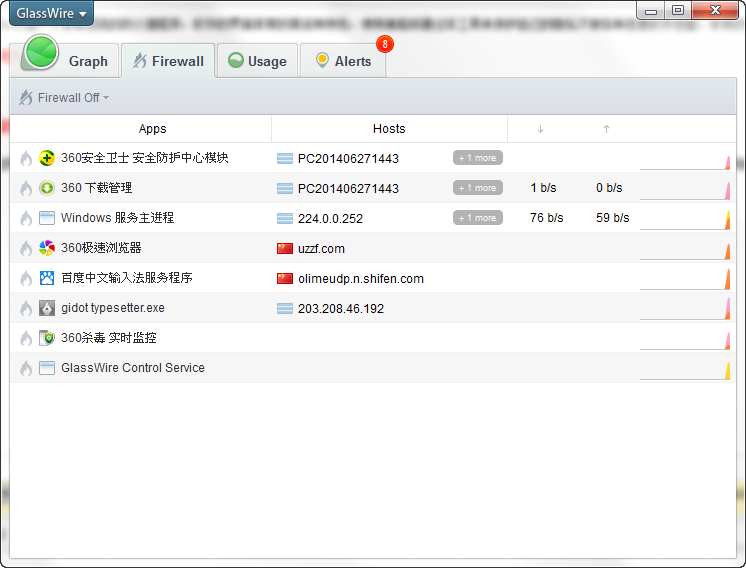The width and height of the screenshot is (746, 568).
Task: Click the green GlassWire globe logo
Action: coord(41,52)
